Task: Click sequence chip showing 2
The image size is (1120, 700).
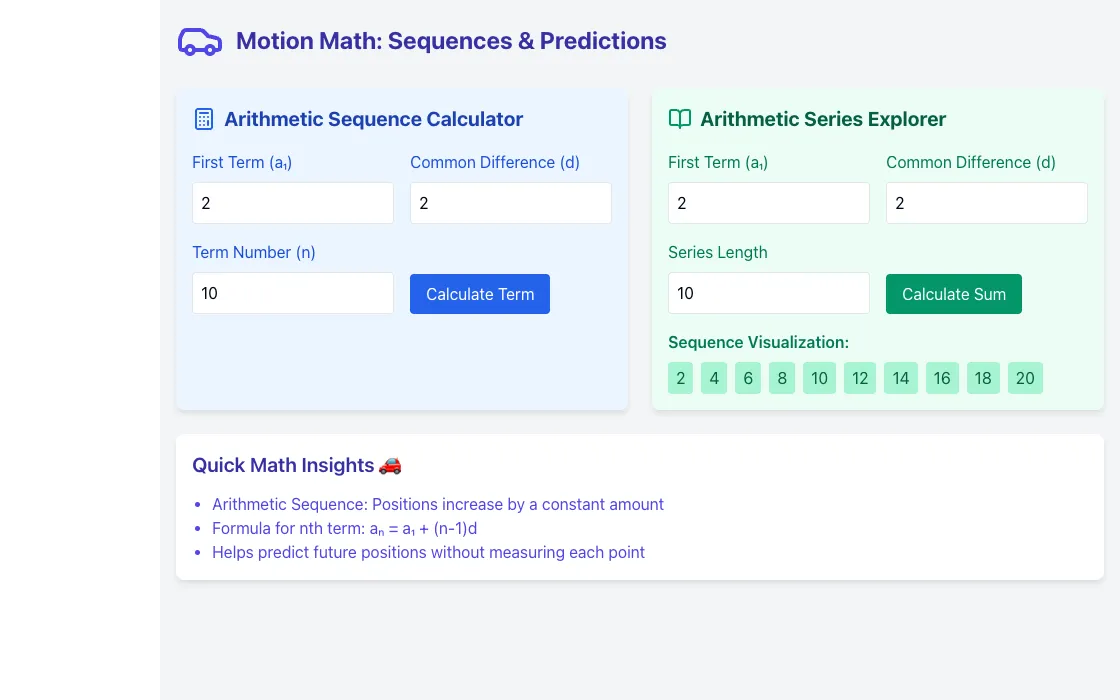Action: [681, 379]
